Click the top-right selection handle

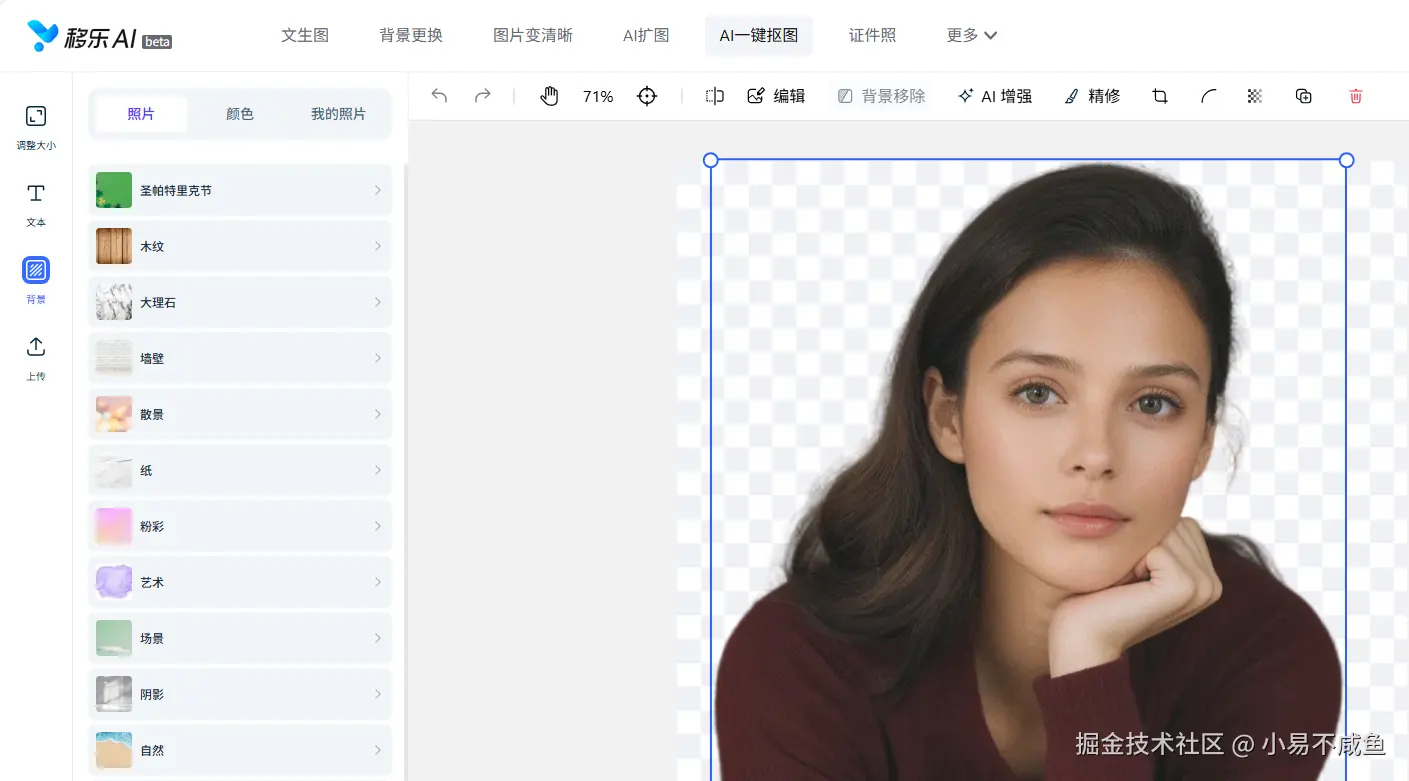pos(1346,160)
